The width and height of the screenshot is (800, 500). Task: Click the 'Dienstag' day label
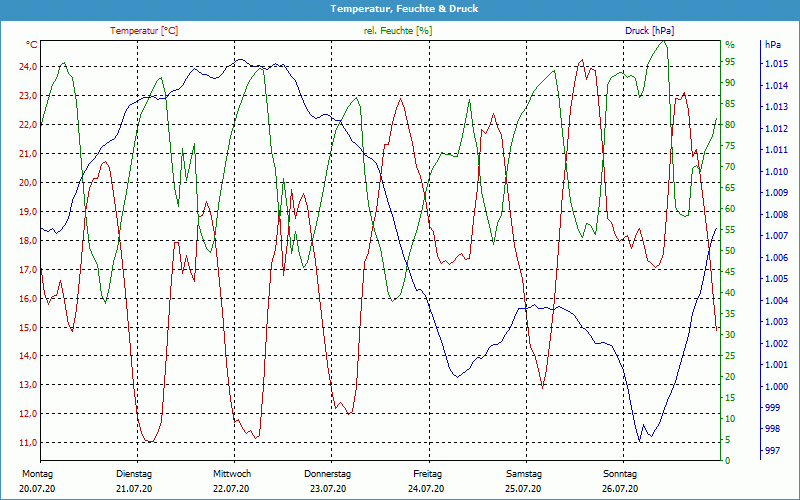[x=134, y=474]
